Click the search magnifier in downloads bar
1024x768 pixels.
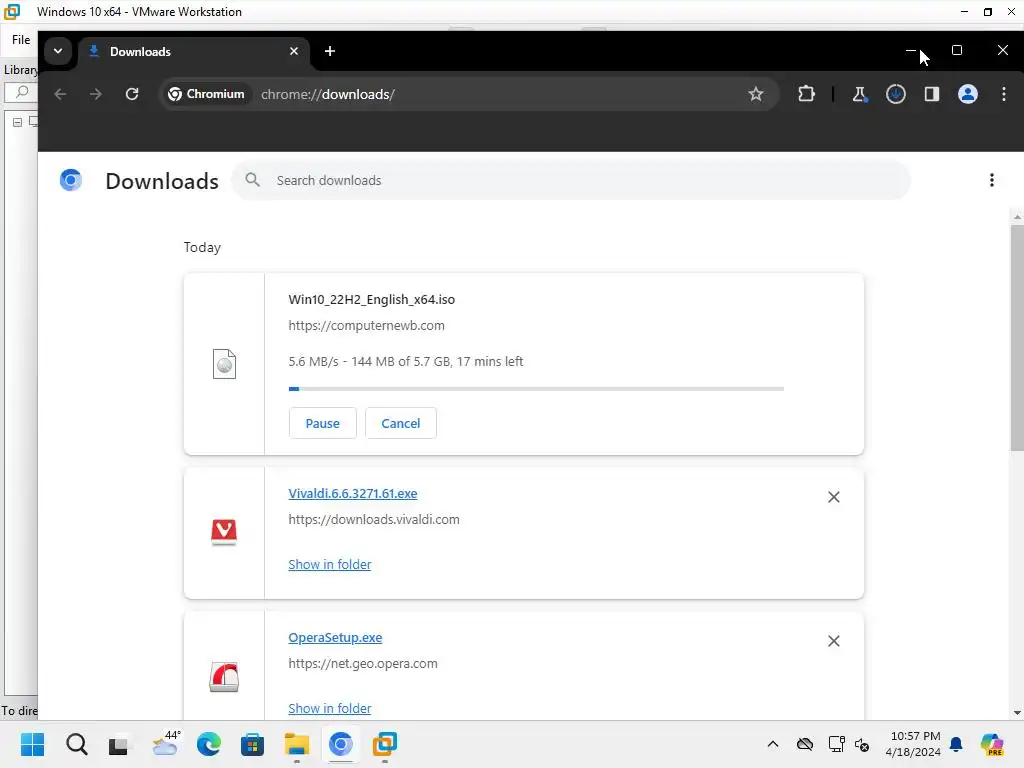pyautogui.click(x=252, y=180)
